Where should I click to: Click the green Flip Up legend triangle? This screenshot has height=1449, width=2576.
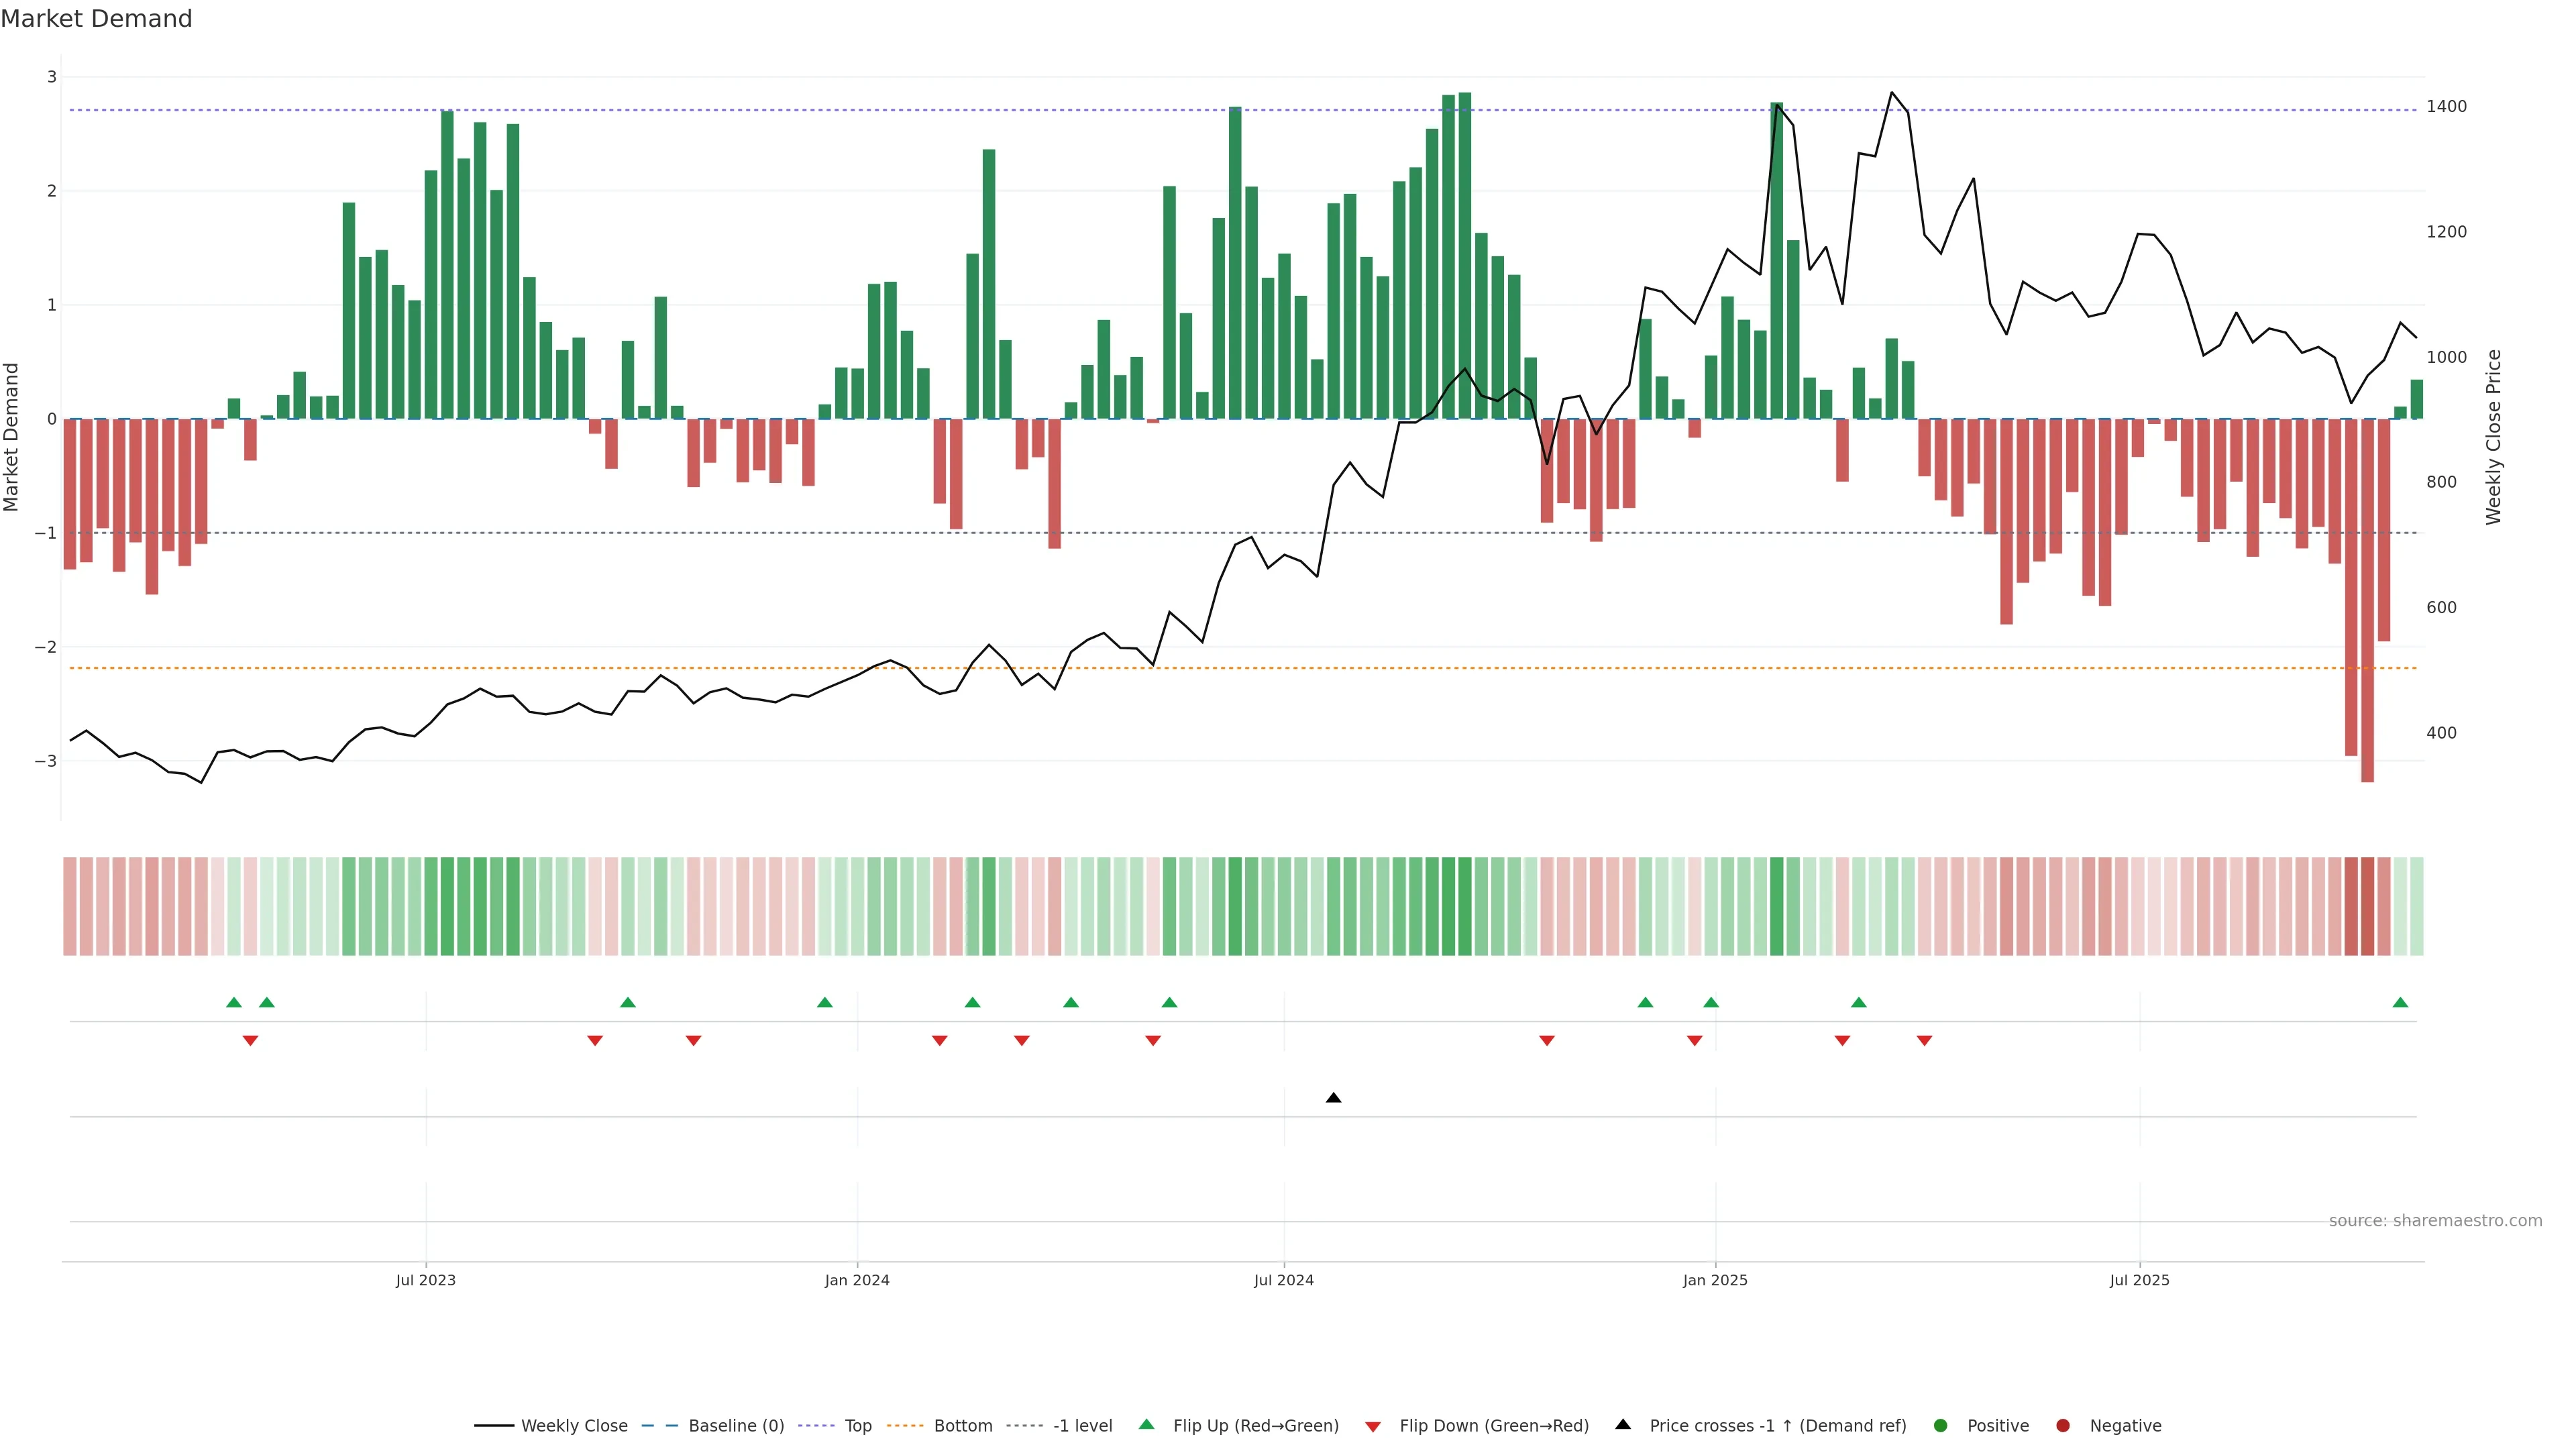[x=1147, y=1425]
